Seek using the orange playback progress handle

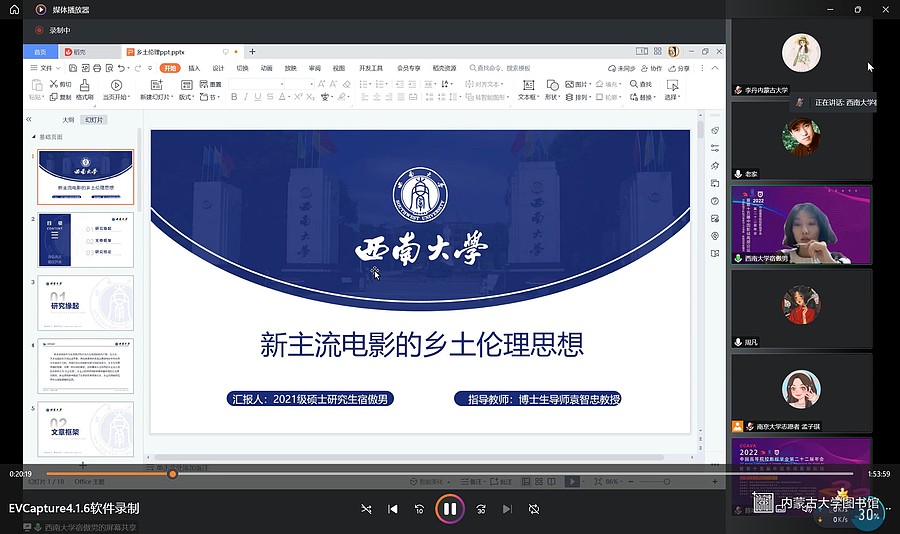coord(172,474)
